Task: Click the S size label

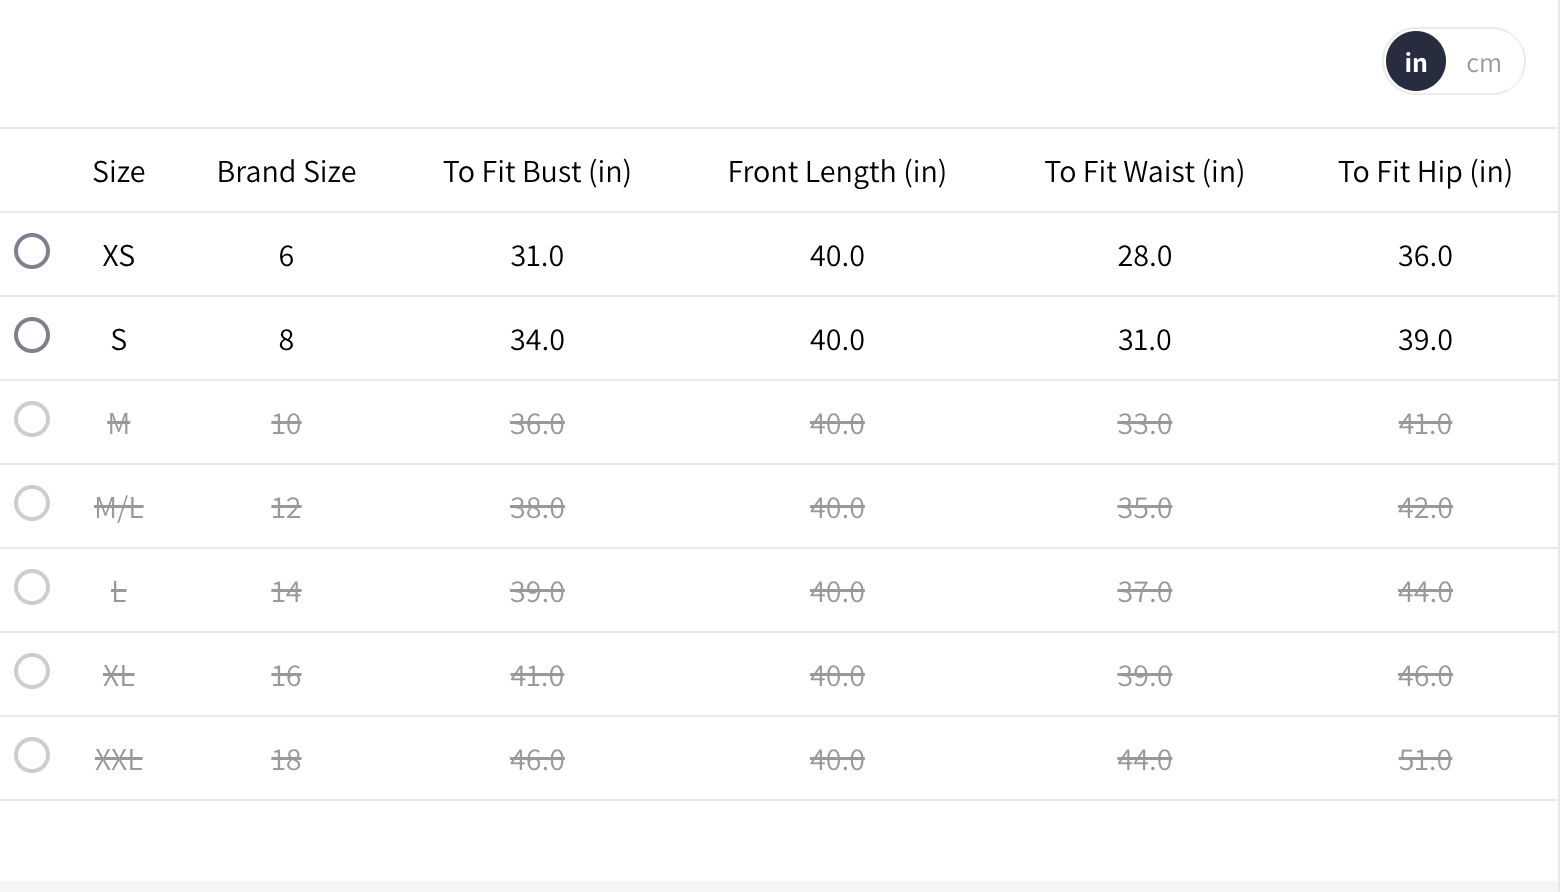Action: (119, 340)
